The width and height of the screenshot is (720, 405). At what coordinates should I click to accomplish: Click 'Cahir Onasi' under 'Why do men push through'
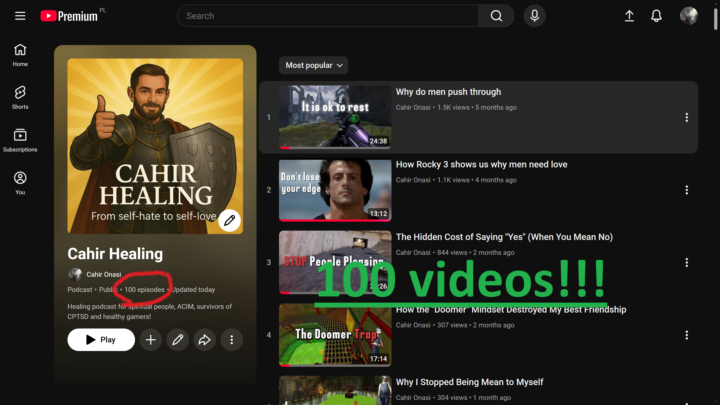tap(413, 107)
